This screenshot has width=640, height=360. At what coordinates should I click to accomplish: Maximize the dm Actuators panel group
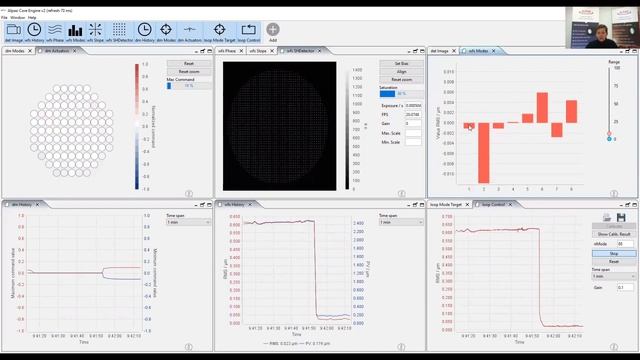click(210, 51)
